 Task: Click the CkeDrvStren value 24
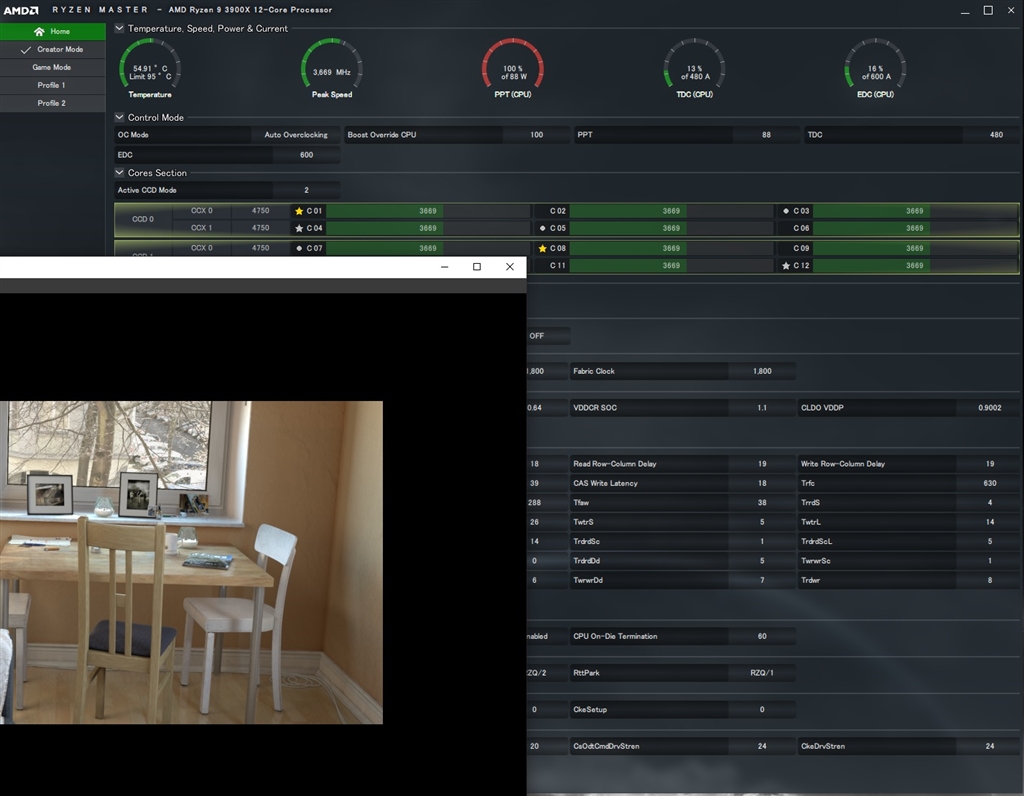click(989, 746)
